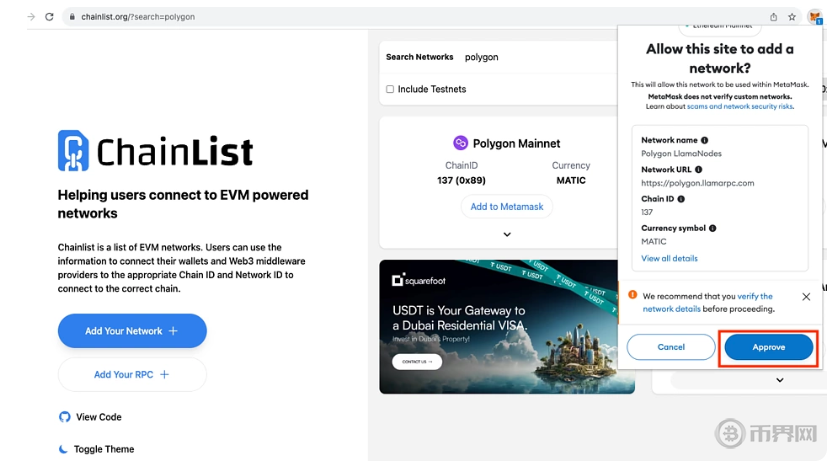The width and height of the screenshot is (828, 461).
Task: Click the MetaMask fox extension icon
Action: click(x=814, y=17)
